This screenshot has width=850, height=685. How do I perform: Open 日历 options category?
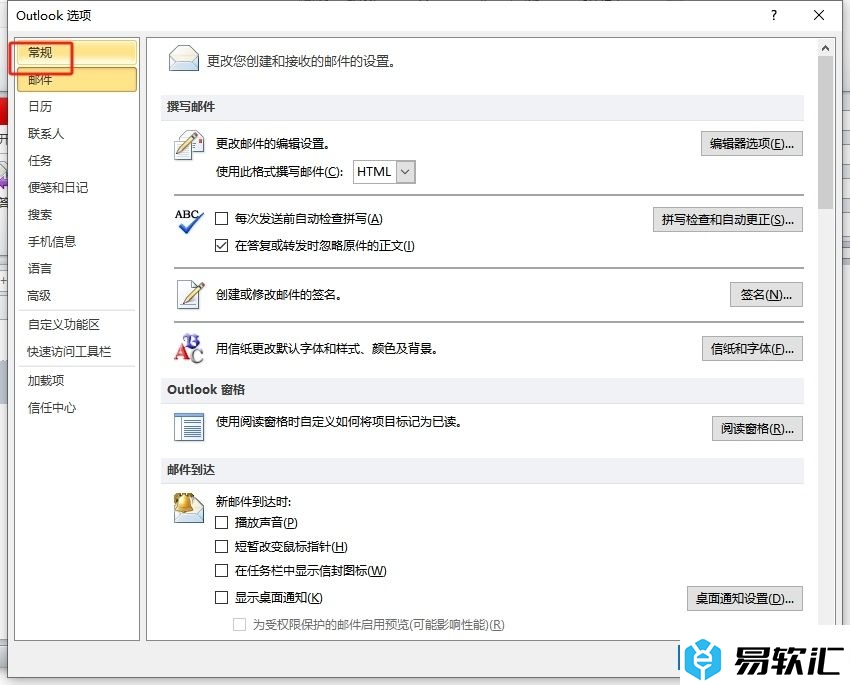click(76, 106)
